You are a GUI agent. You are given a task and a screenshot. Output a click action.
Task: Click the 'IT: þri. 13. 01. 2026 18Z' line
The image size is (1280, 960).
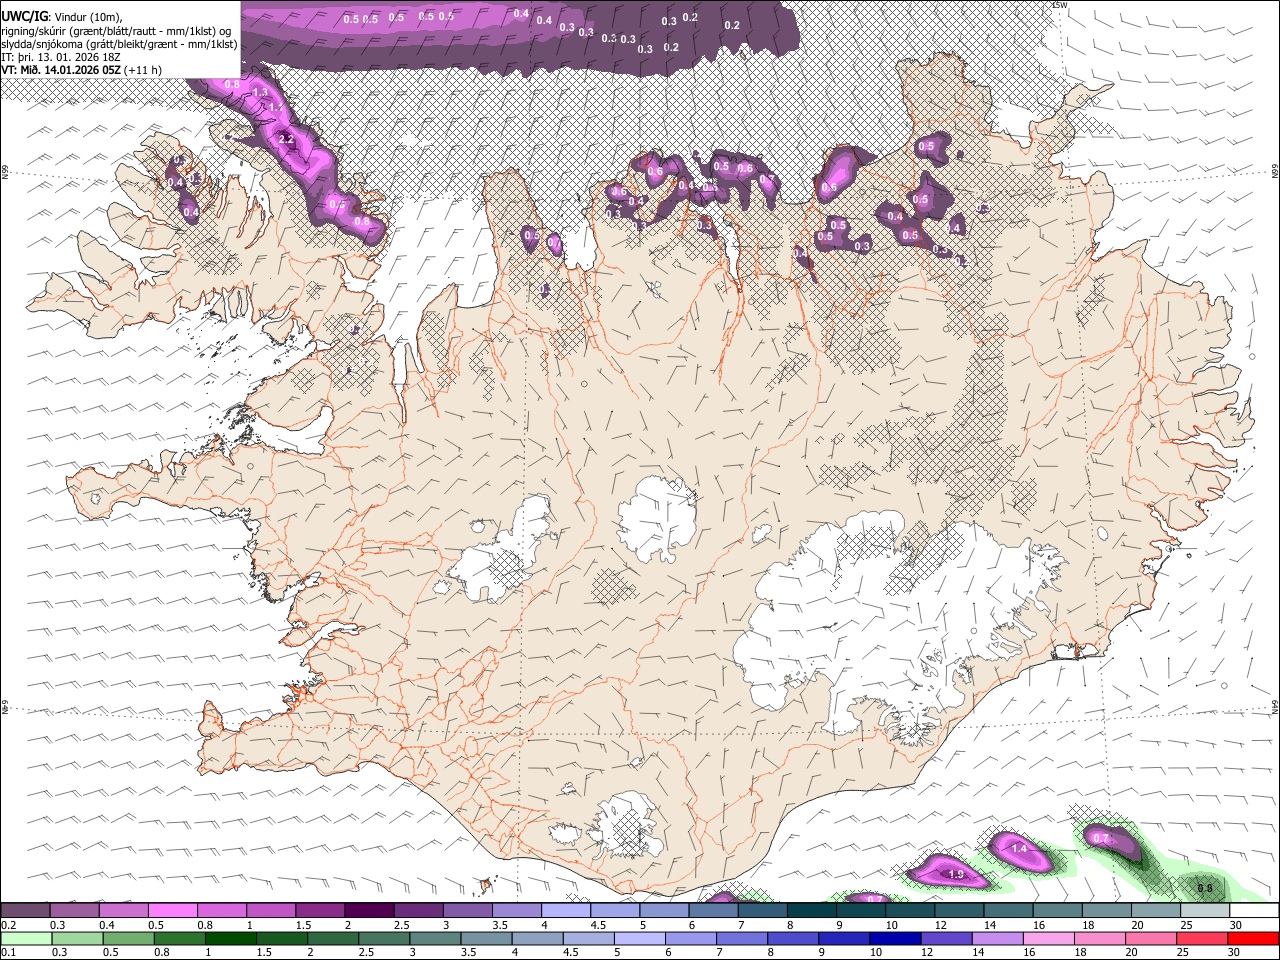tap(62, 57)
